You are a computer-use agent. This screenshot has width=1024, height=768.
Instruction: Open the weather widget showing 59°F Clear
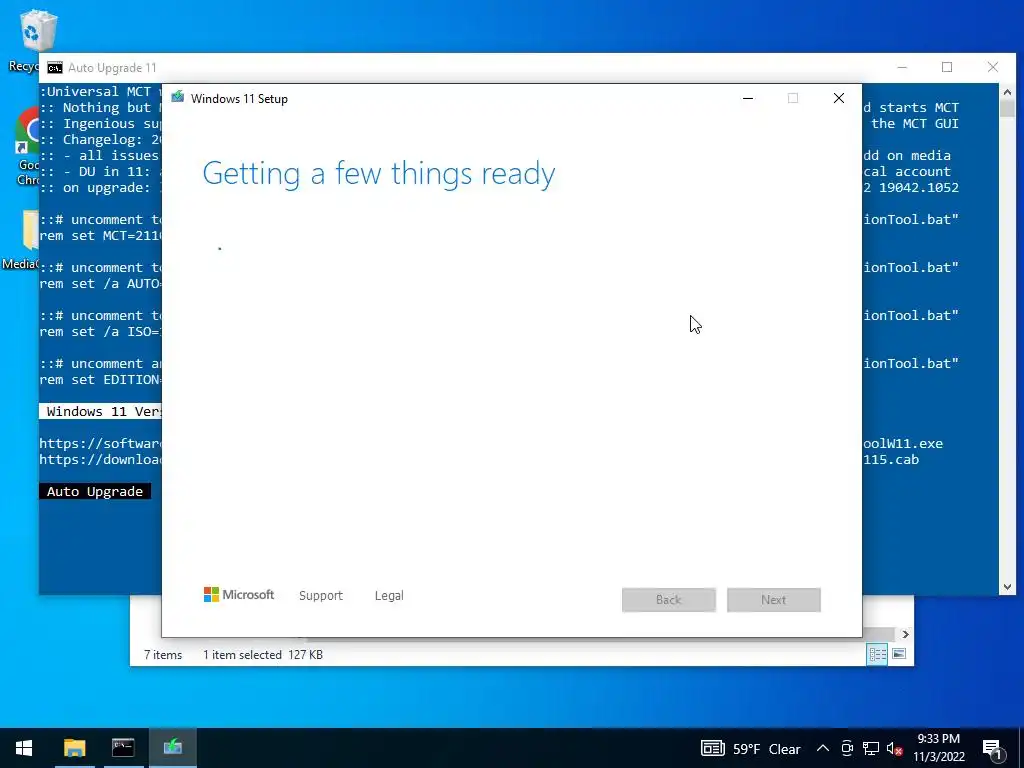click(x=750, y=748)
